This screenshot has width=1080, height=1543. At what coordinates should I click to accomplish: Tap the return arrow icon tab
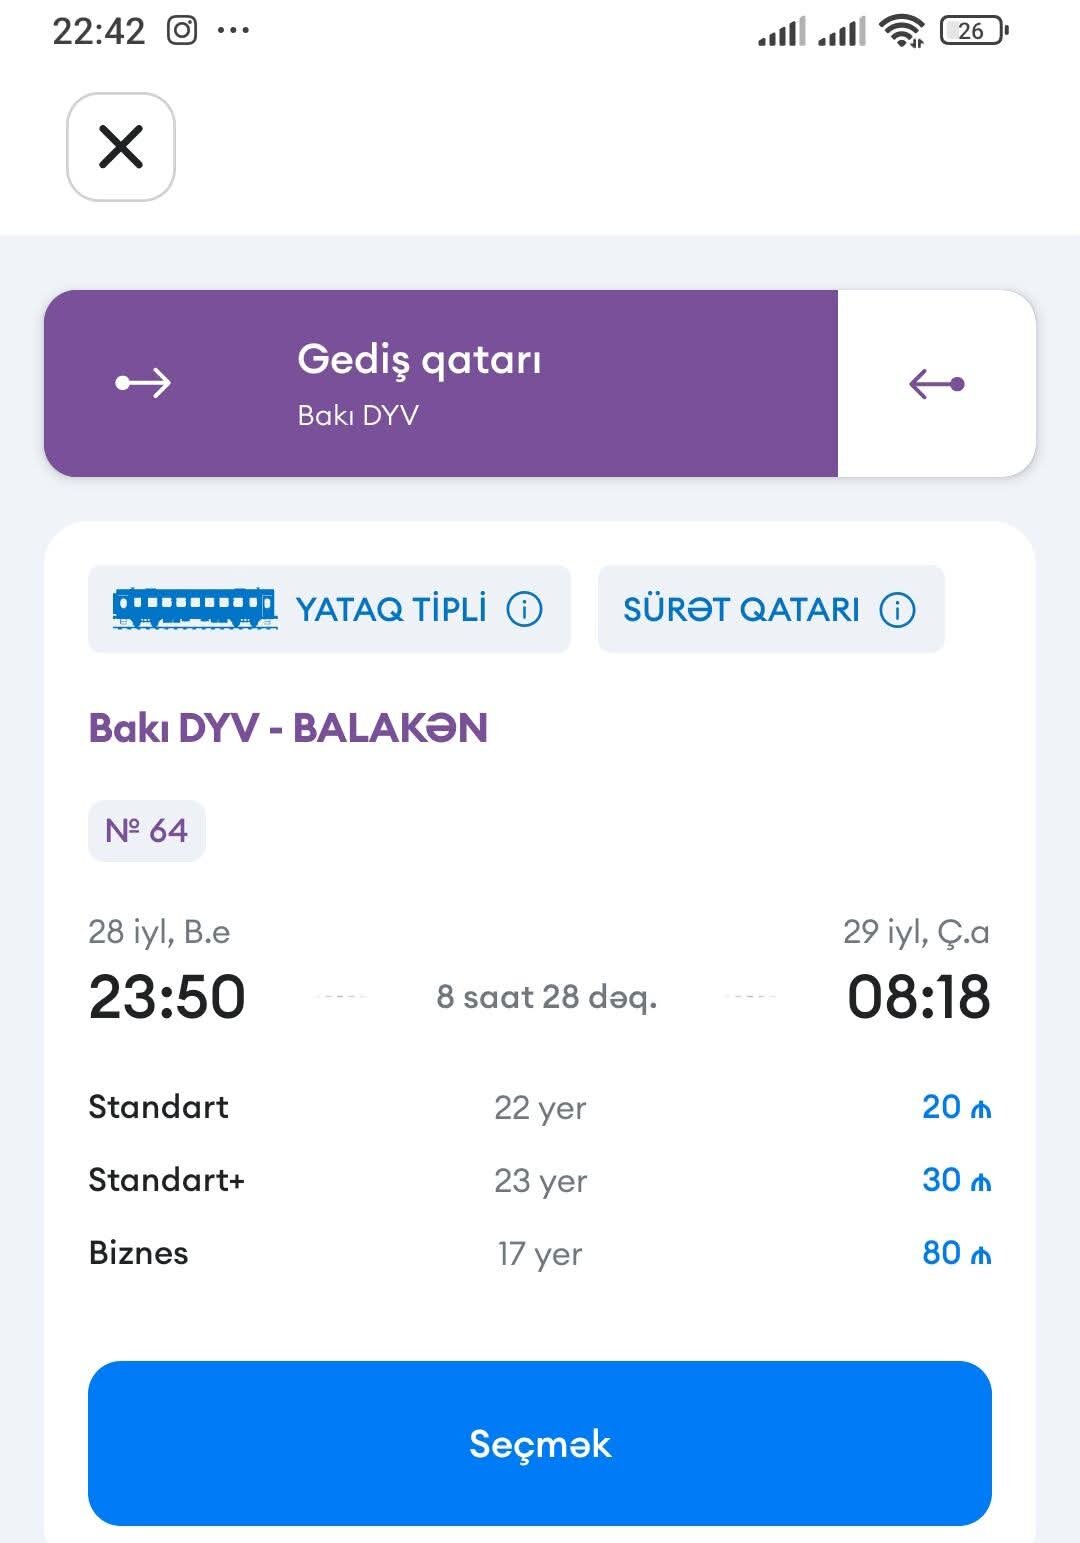tap(936, 383)
